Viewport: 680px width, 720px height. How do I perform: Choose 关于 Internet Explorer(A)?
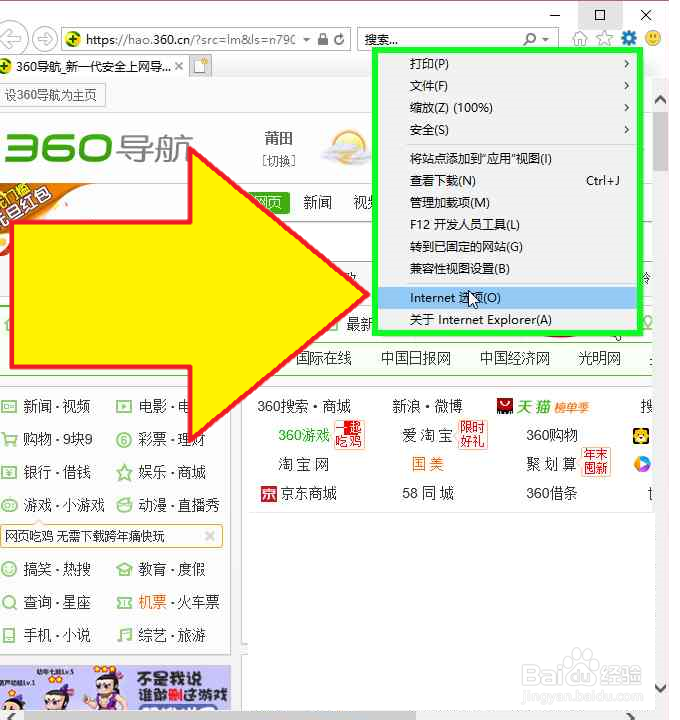click(507, 320)
